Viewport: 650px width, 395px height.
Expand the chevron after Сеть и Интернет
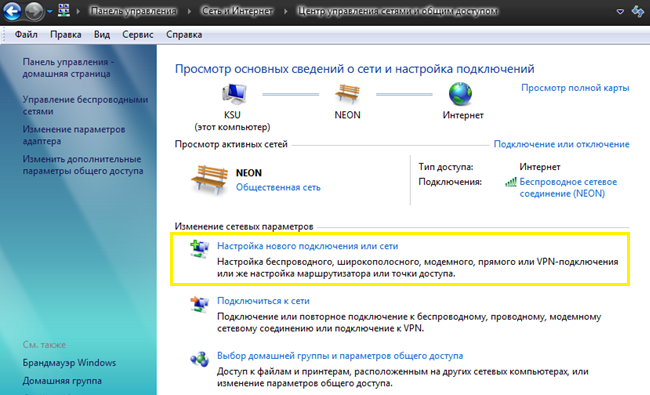pyautogui.click(x=286, y=11)
